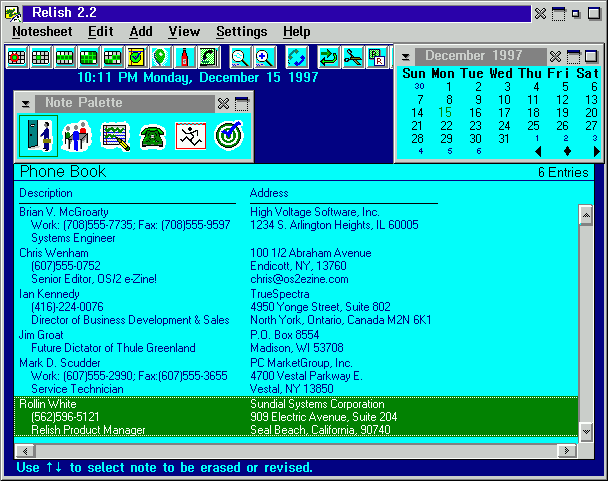Click the phone book scroll up arrow
The height and width of the screenshot is (481, 608).
[586, 215]
